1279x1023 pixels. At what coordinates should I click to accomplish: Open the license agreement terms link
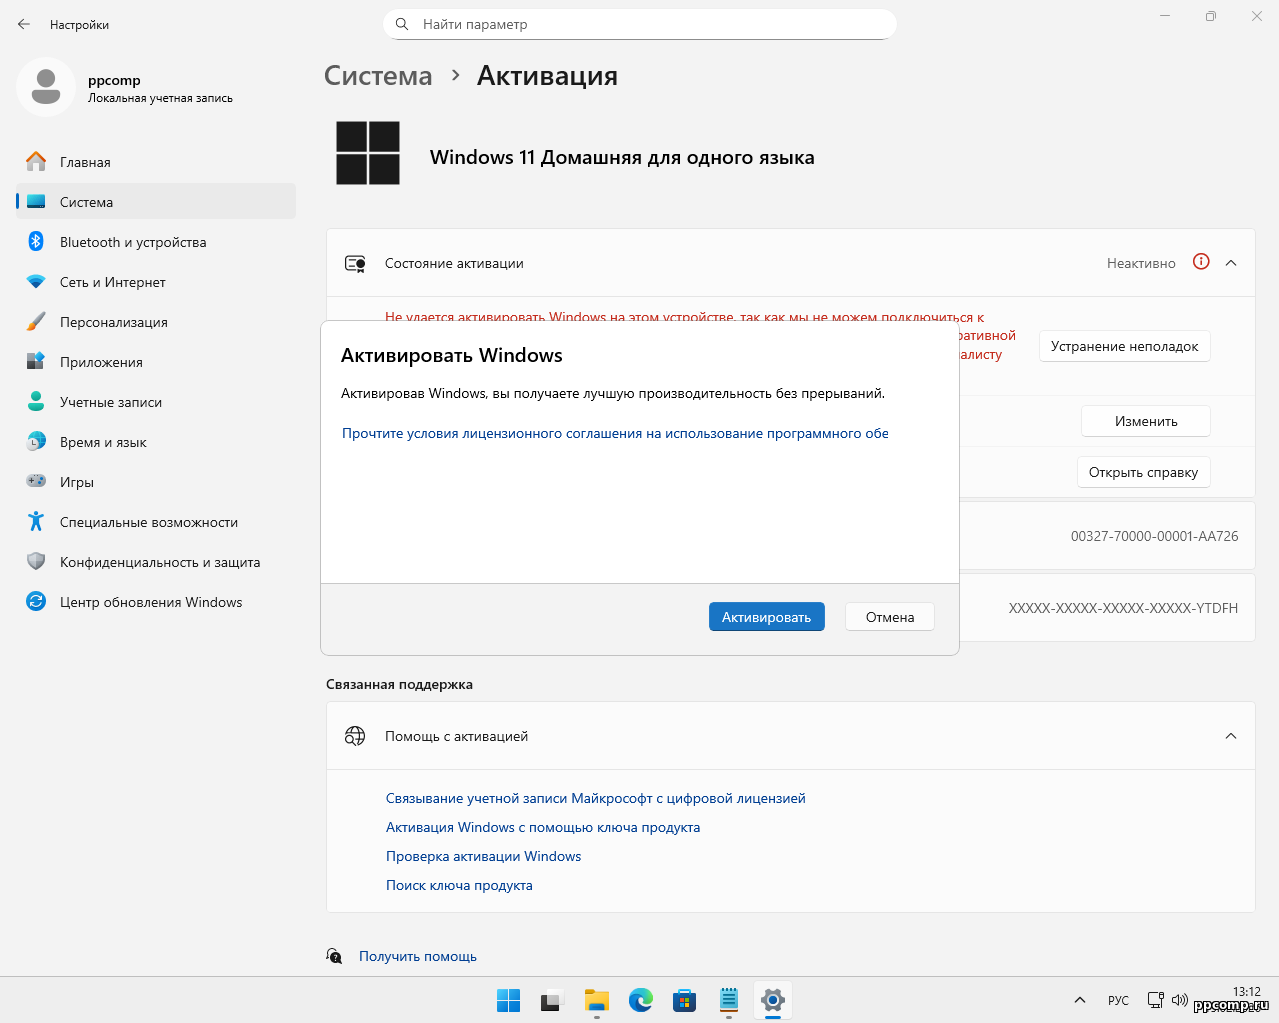tap(615, 433)
